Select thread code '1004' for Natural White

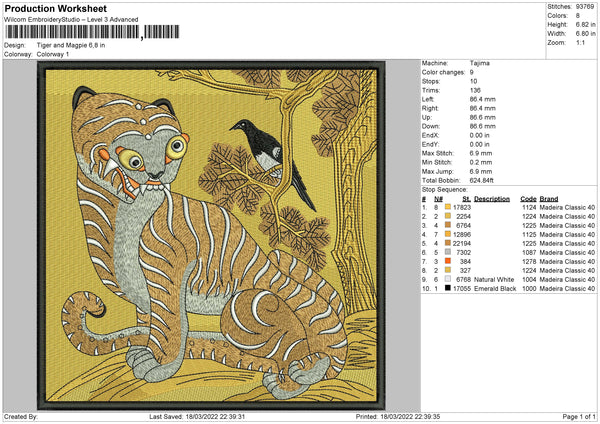coord(529,279)
